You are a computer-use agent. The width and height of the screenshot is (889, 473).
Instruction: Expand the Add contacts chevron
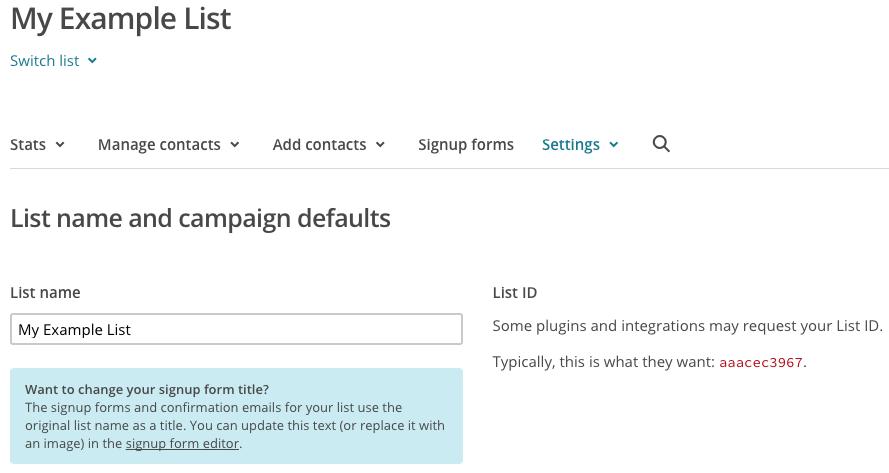pyautogui.click(x=381, y=145)
